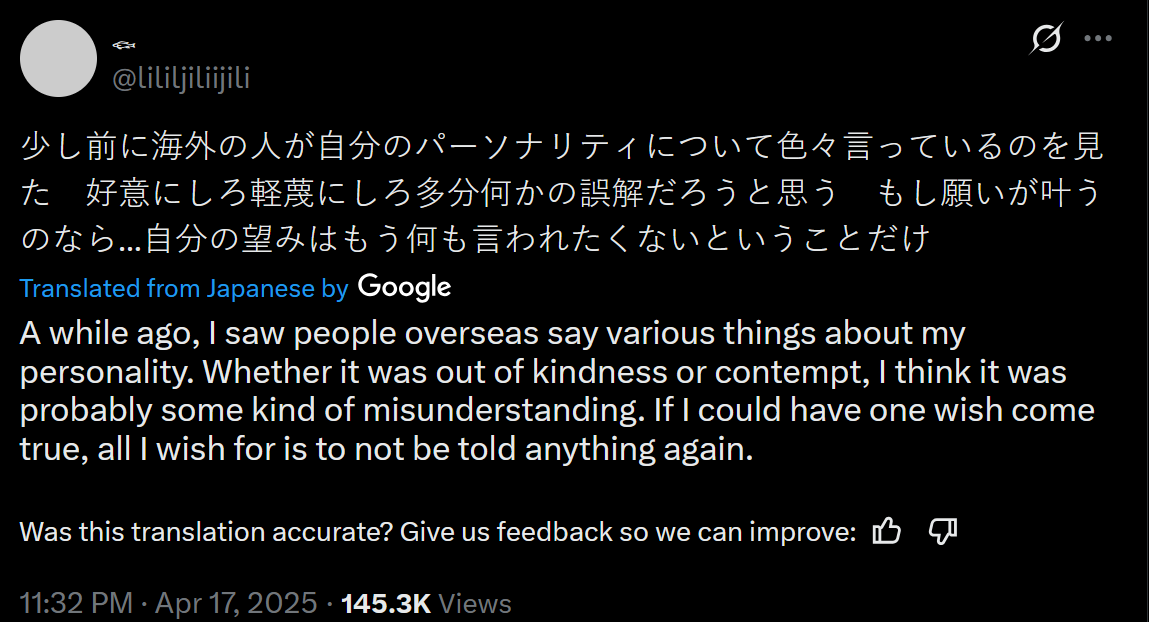This screenshot has height=622, width=1149.
Task: Click first line of original Japanese text
Action: (562, 147)
